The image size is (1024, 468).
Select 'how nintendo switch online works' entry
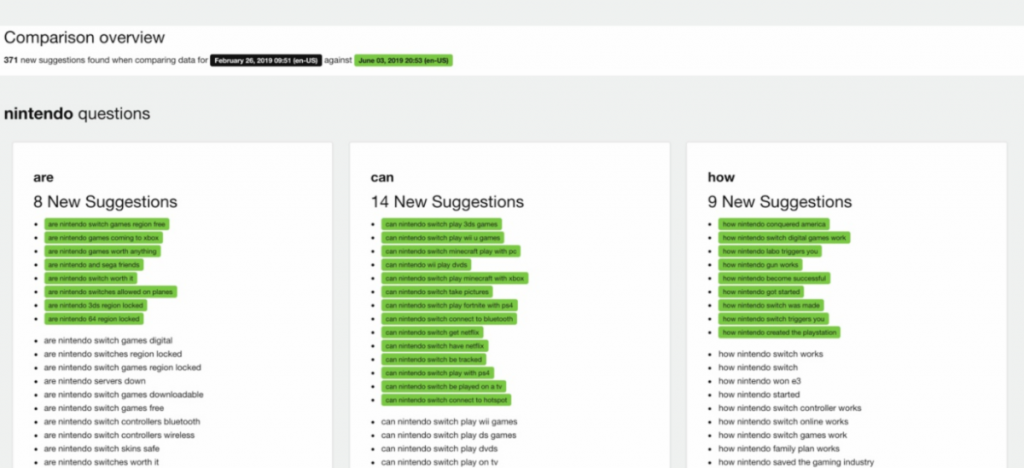(x=783, y=422)
